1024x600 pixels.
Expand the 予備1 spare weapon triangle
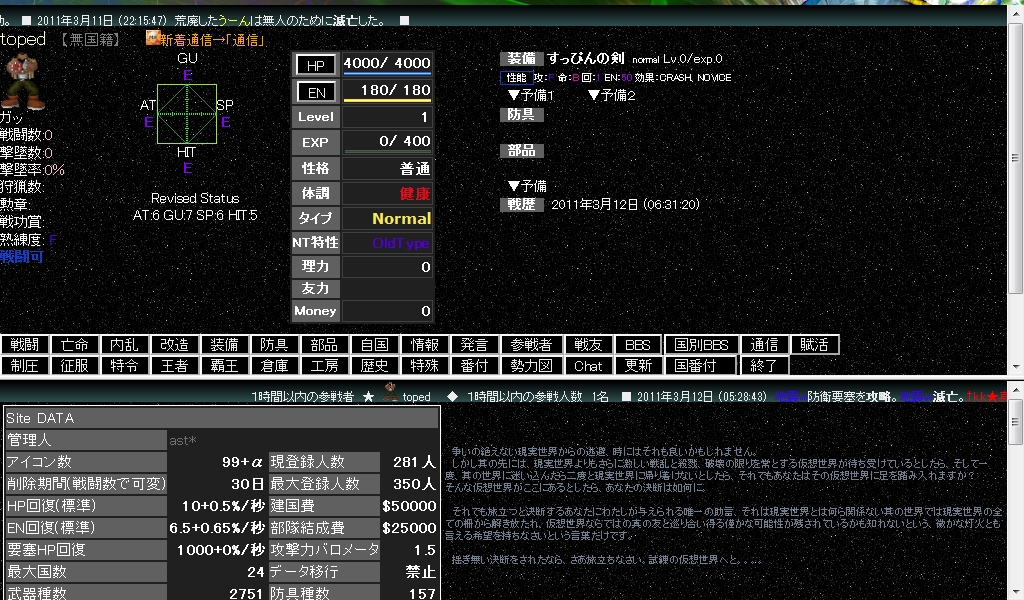514,95
